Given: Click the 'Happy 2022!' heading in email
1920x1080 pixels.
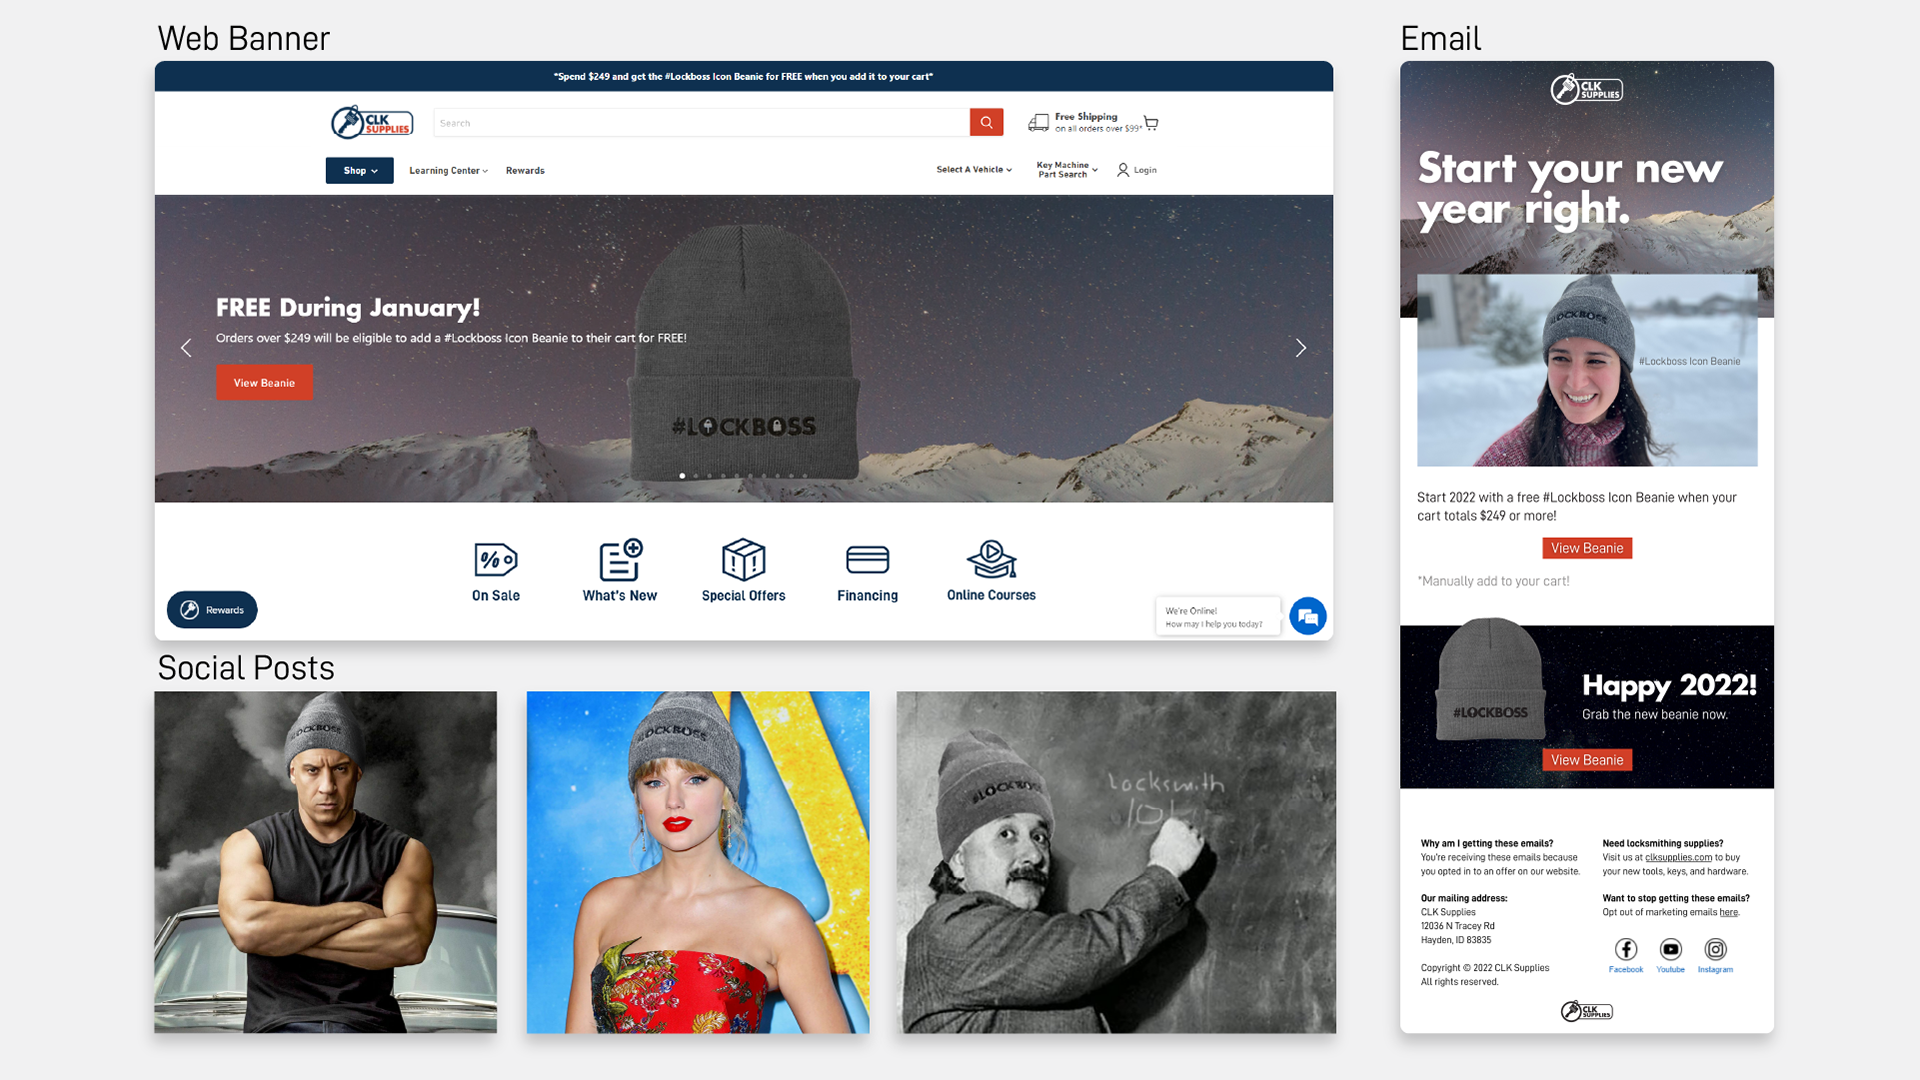Looking at the screenshot, I should pyautogui.click(x=1669, y=685).
